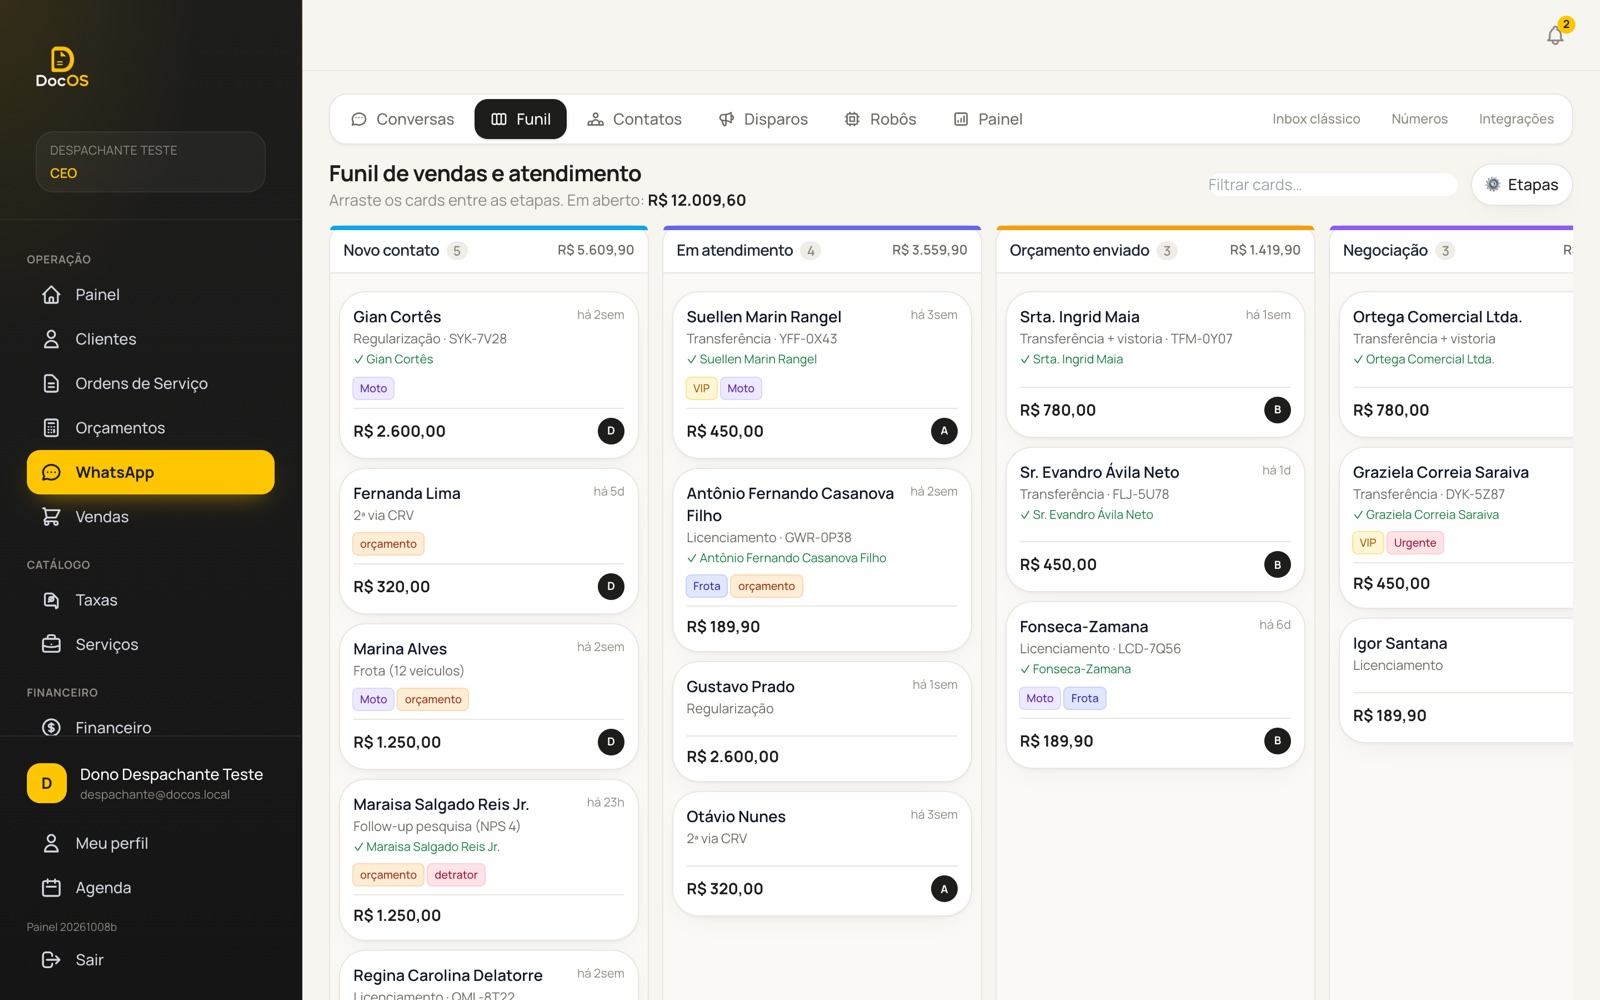The image size is (1600, 1000).
Task: Open Meu perfil
Action: [150, 843]
